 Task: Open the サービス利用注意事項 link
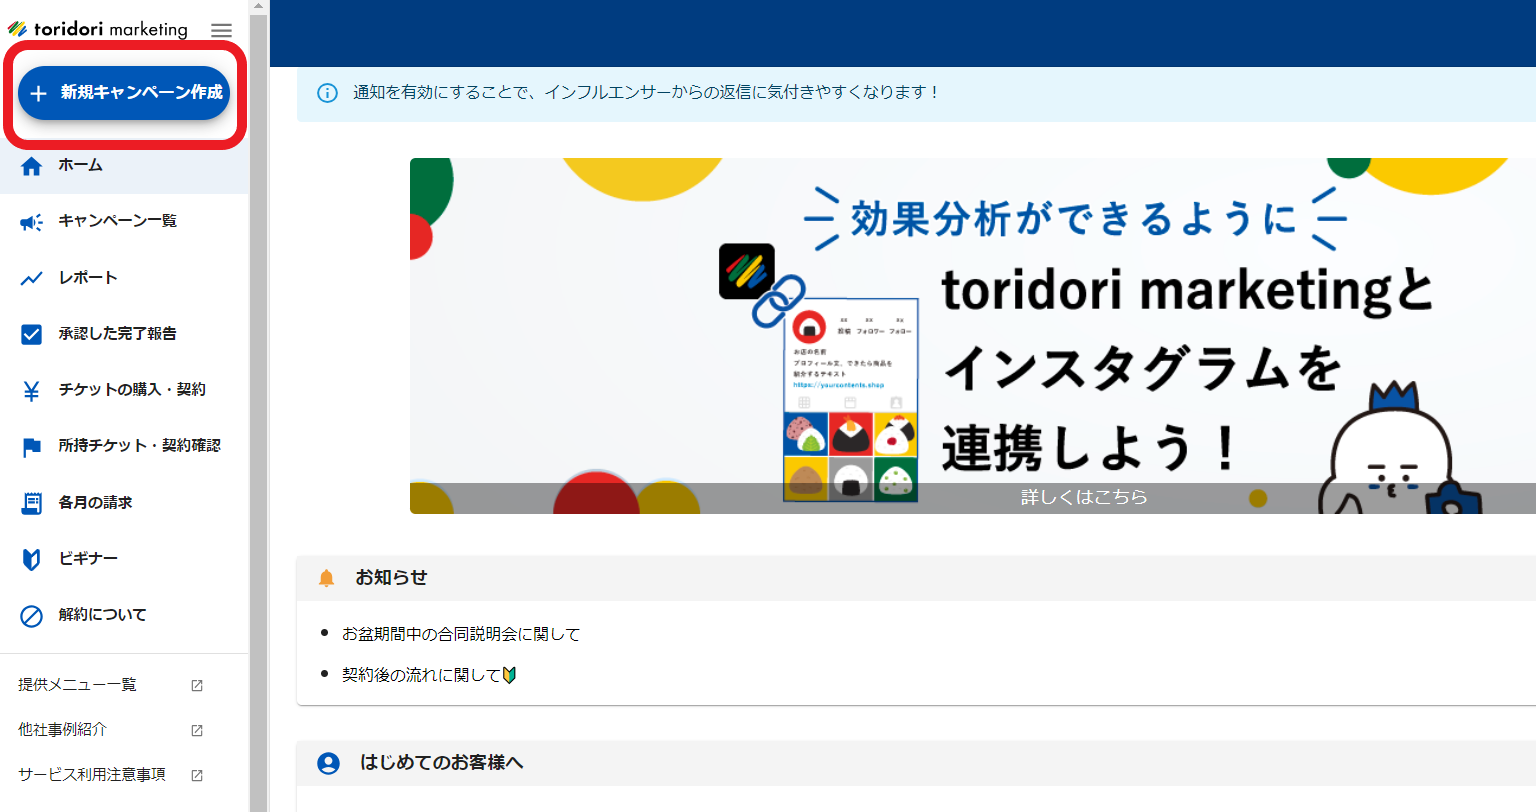click(92, 775)
